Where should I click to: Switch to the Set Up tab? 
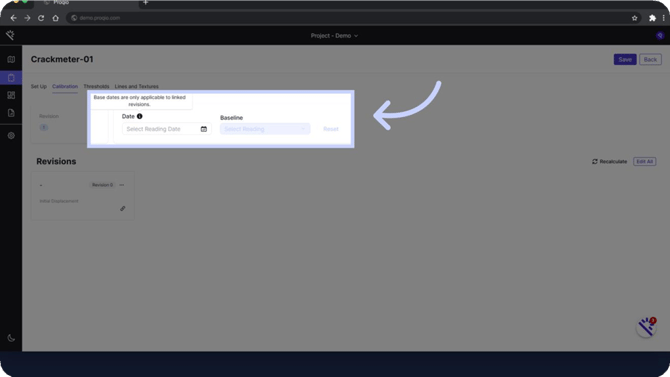tap(38, 86)
